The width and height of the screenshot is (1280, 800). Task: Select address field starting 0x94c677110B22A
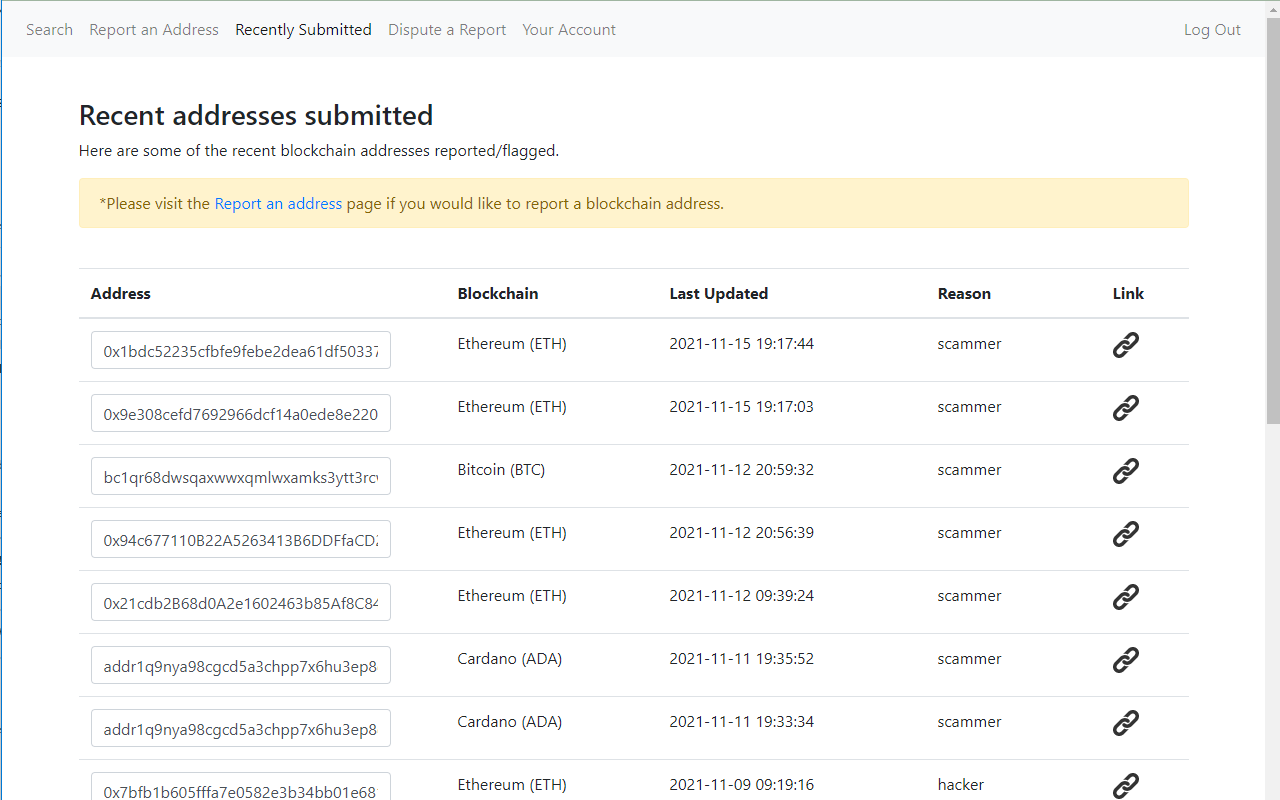241,540
